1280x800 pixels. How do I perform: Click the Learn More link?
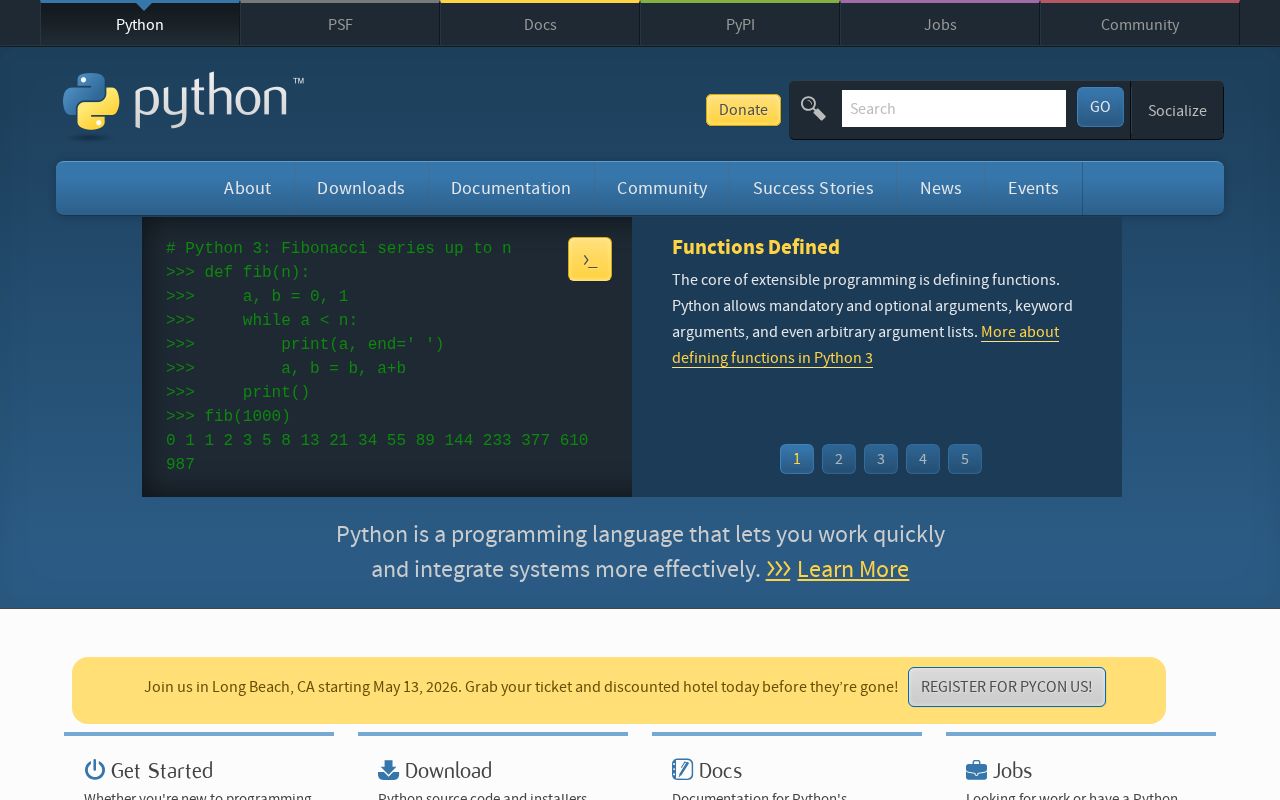853,569
